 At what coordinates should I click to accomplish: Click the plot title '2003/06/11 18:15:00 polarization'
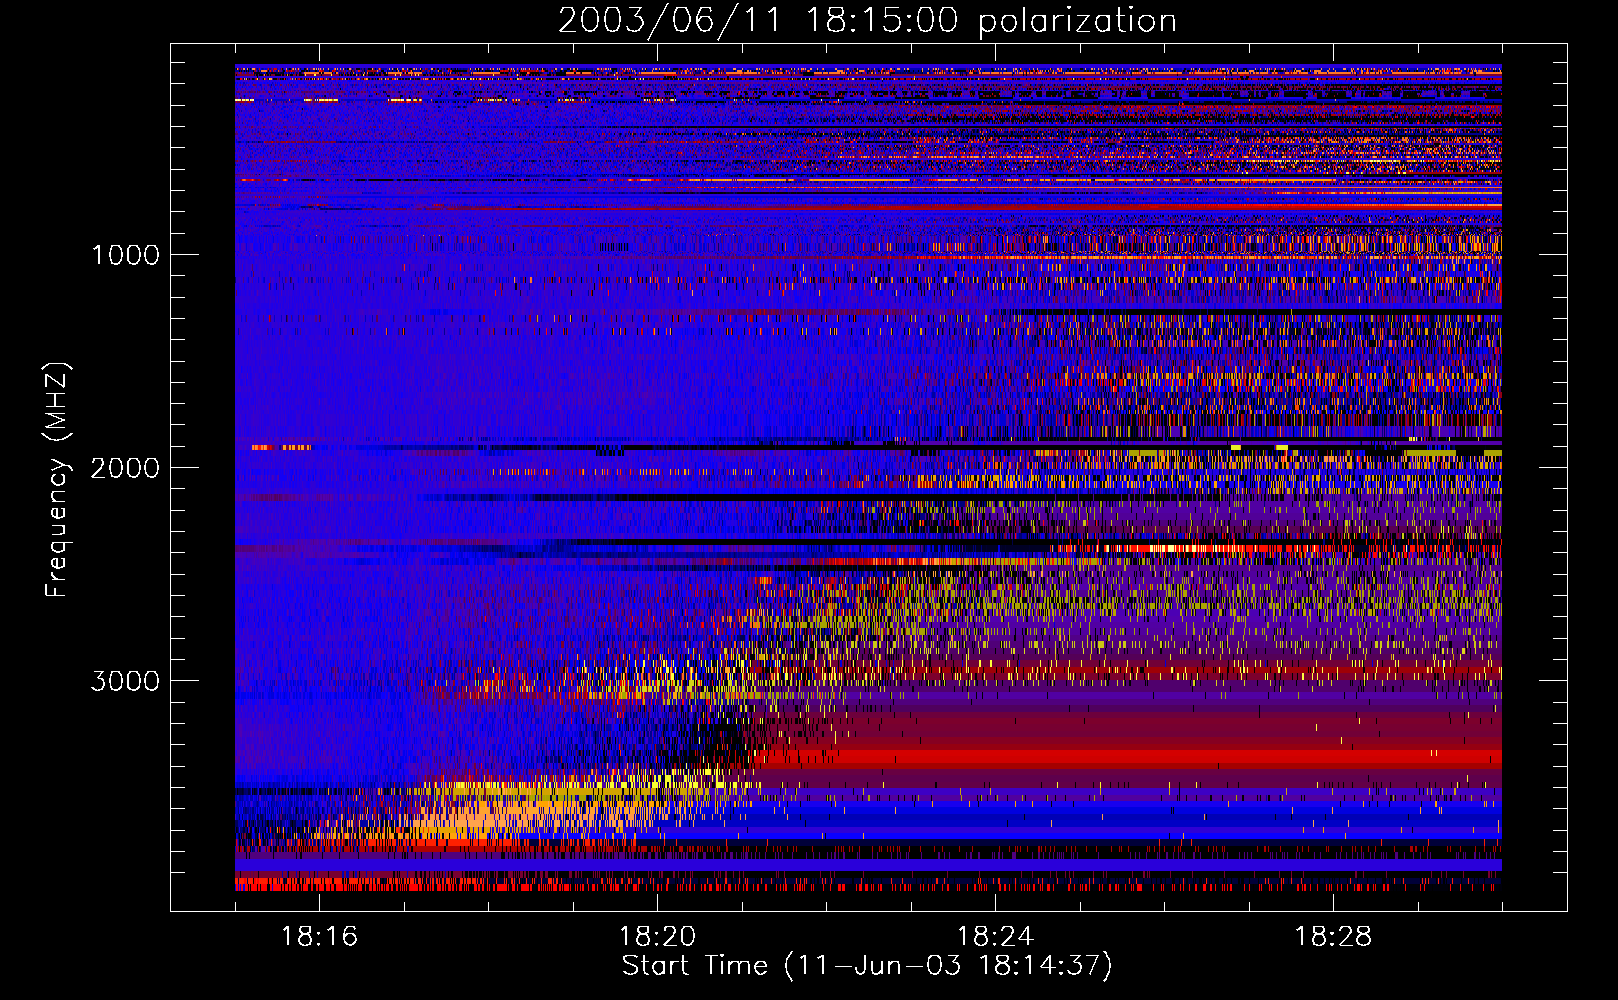point(867,20)
